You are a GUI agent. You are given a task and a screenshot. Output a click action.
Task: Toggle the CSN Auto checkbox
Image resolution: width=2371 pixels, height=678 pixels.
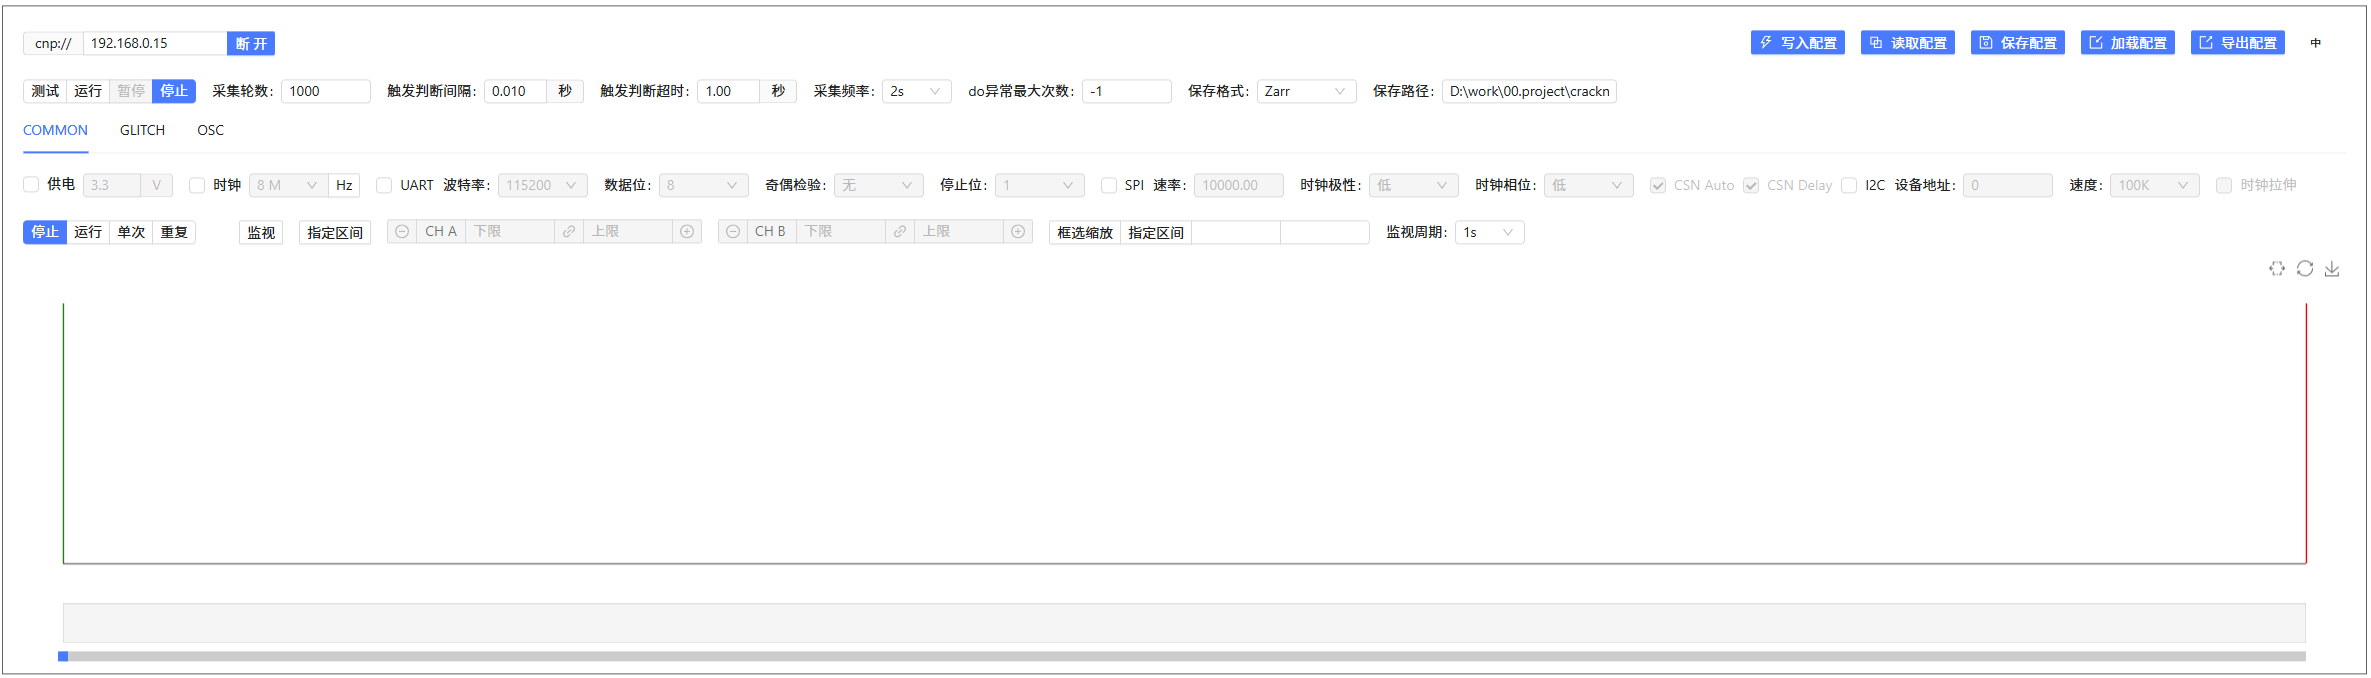(x=1658, y=185)
